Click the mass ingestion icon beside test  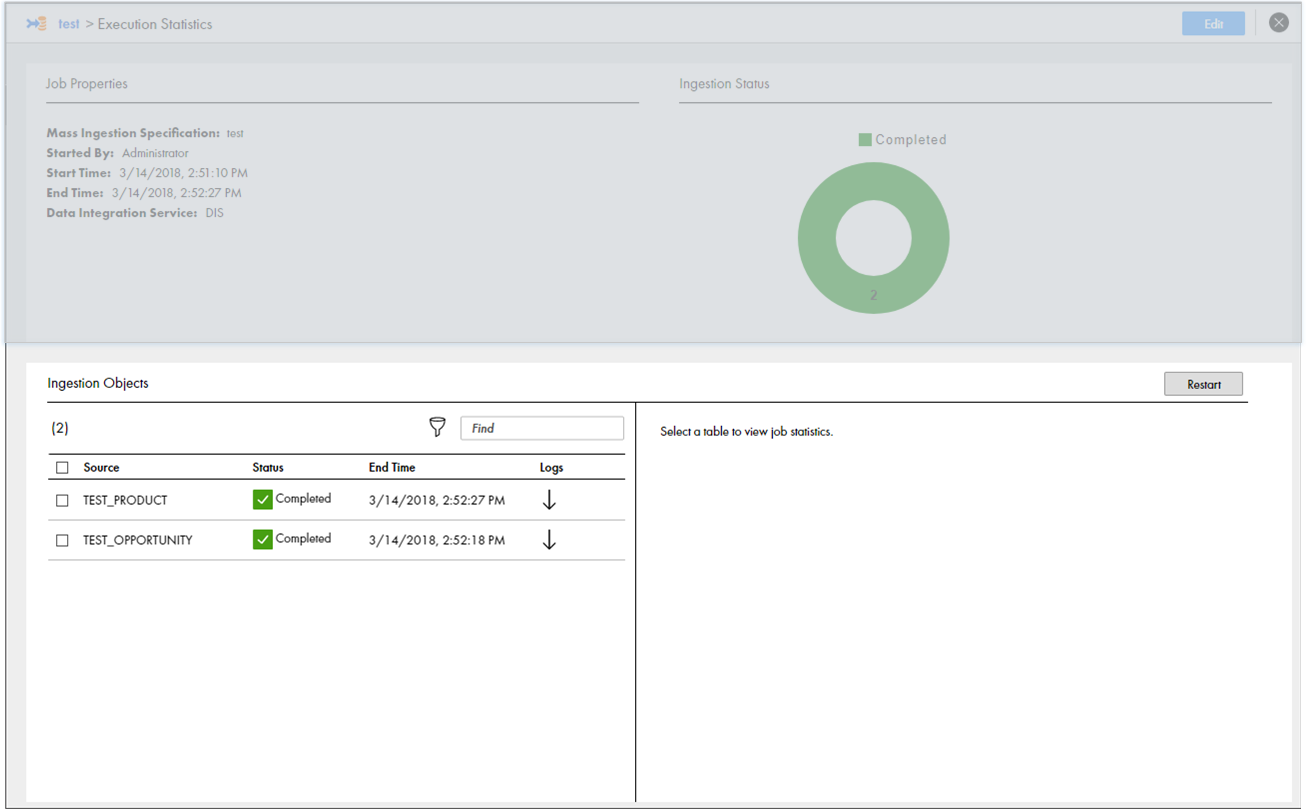(36, 23)
